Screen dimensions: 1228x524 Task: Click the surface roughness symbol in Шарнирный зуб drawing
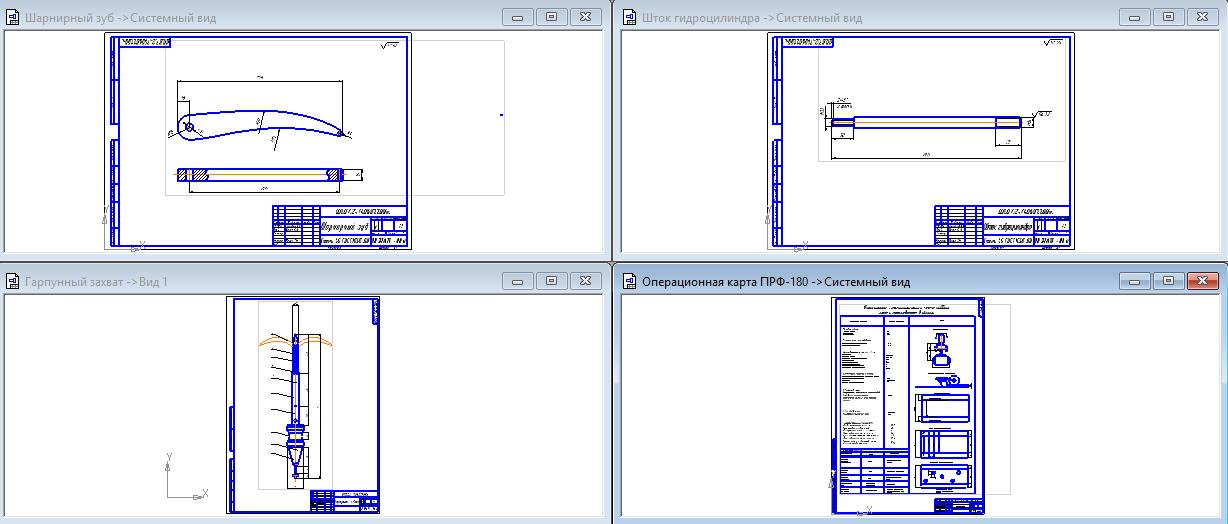pos(391,44)
